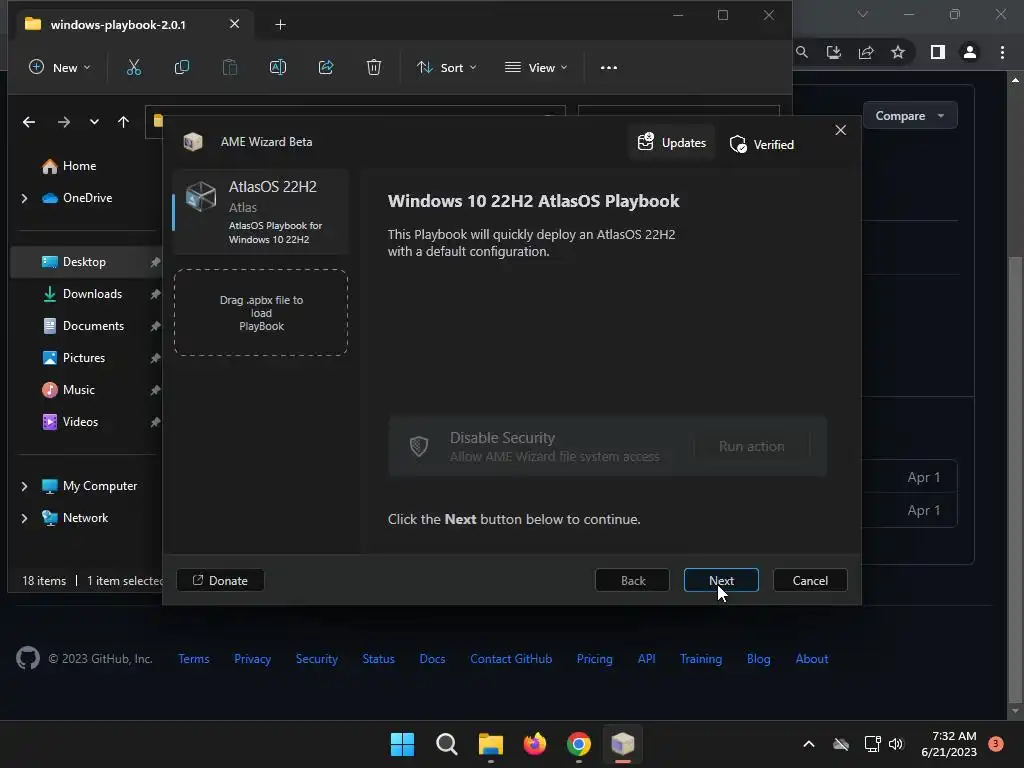Open the Contact GitHub footer link
The image size is (1024, 768).
(511, 659)
